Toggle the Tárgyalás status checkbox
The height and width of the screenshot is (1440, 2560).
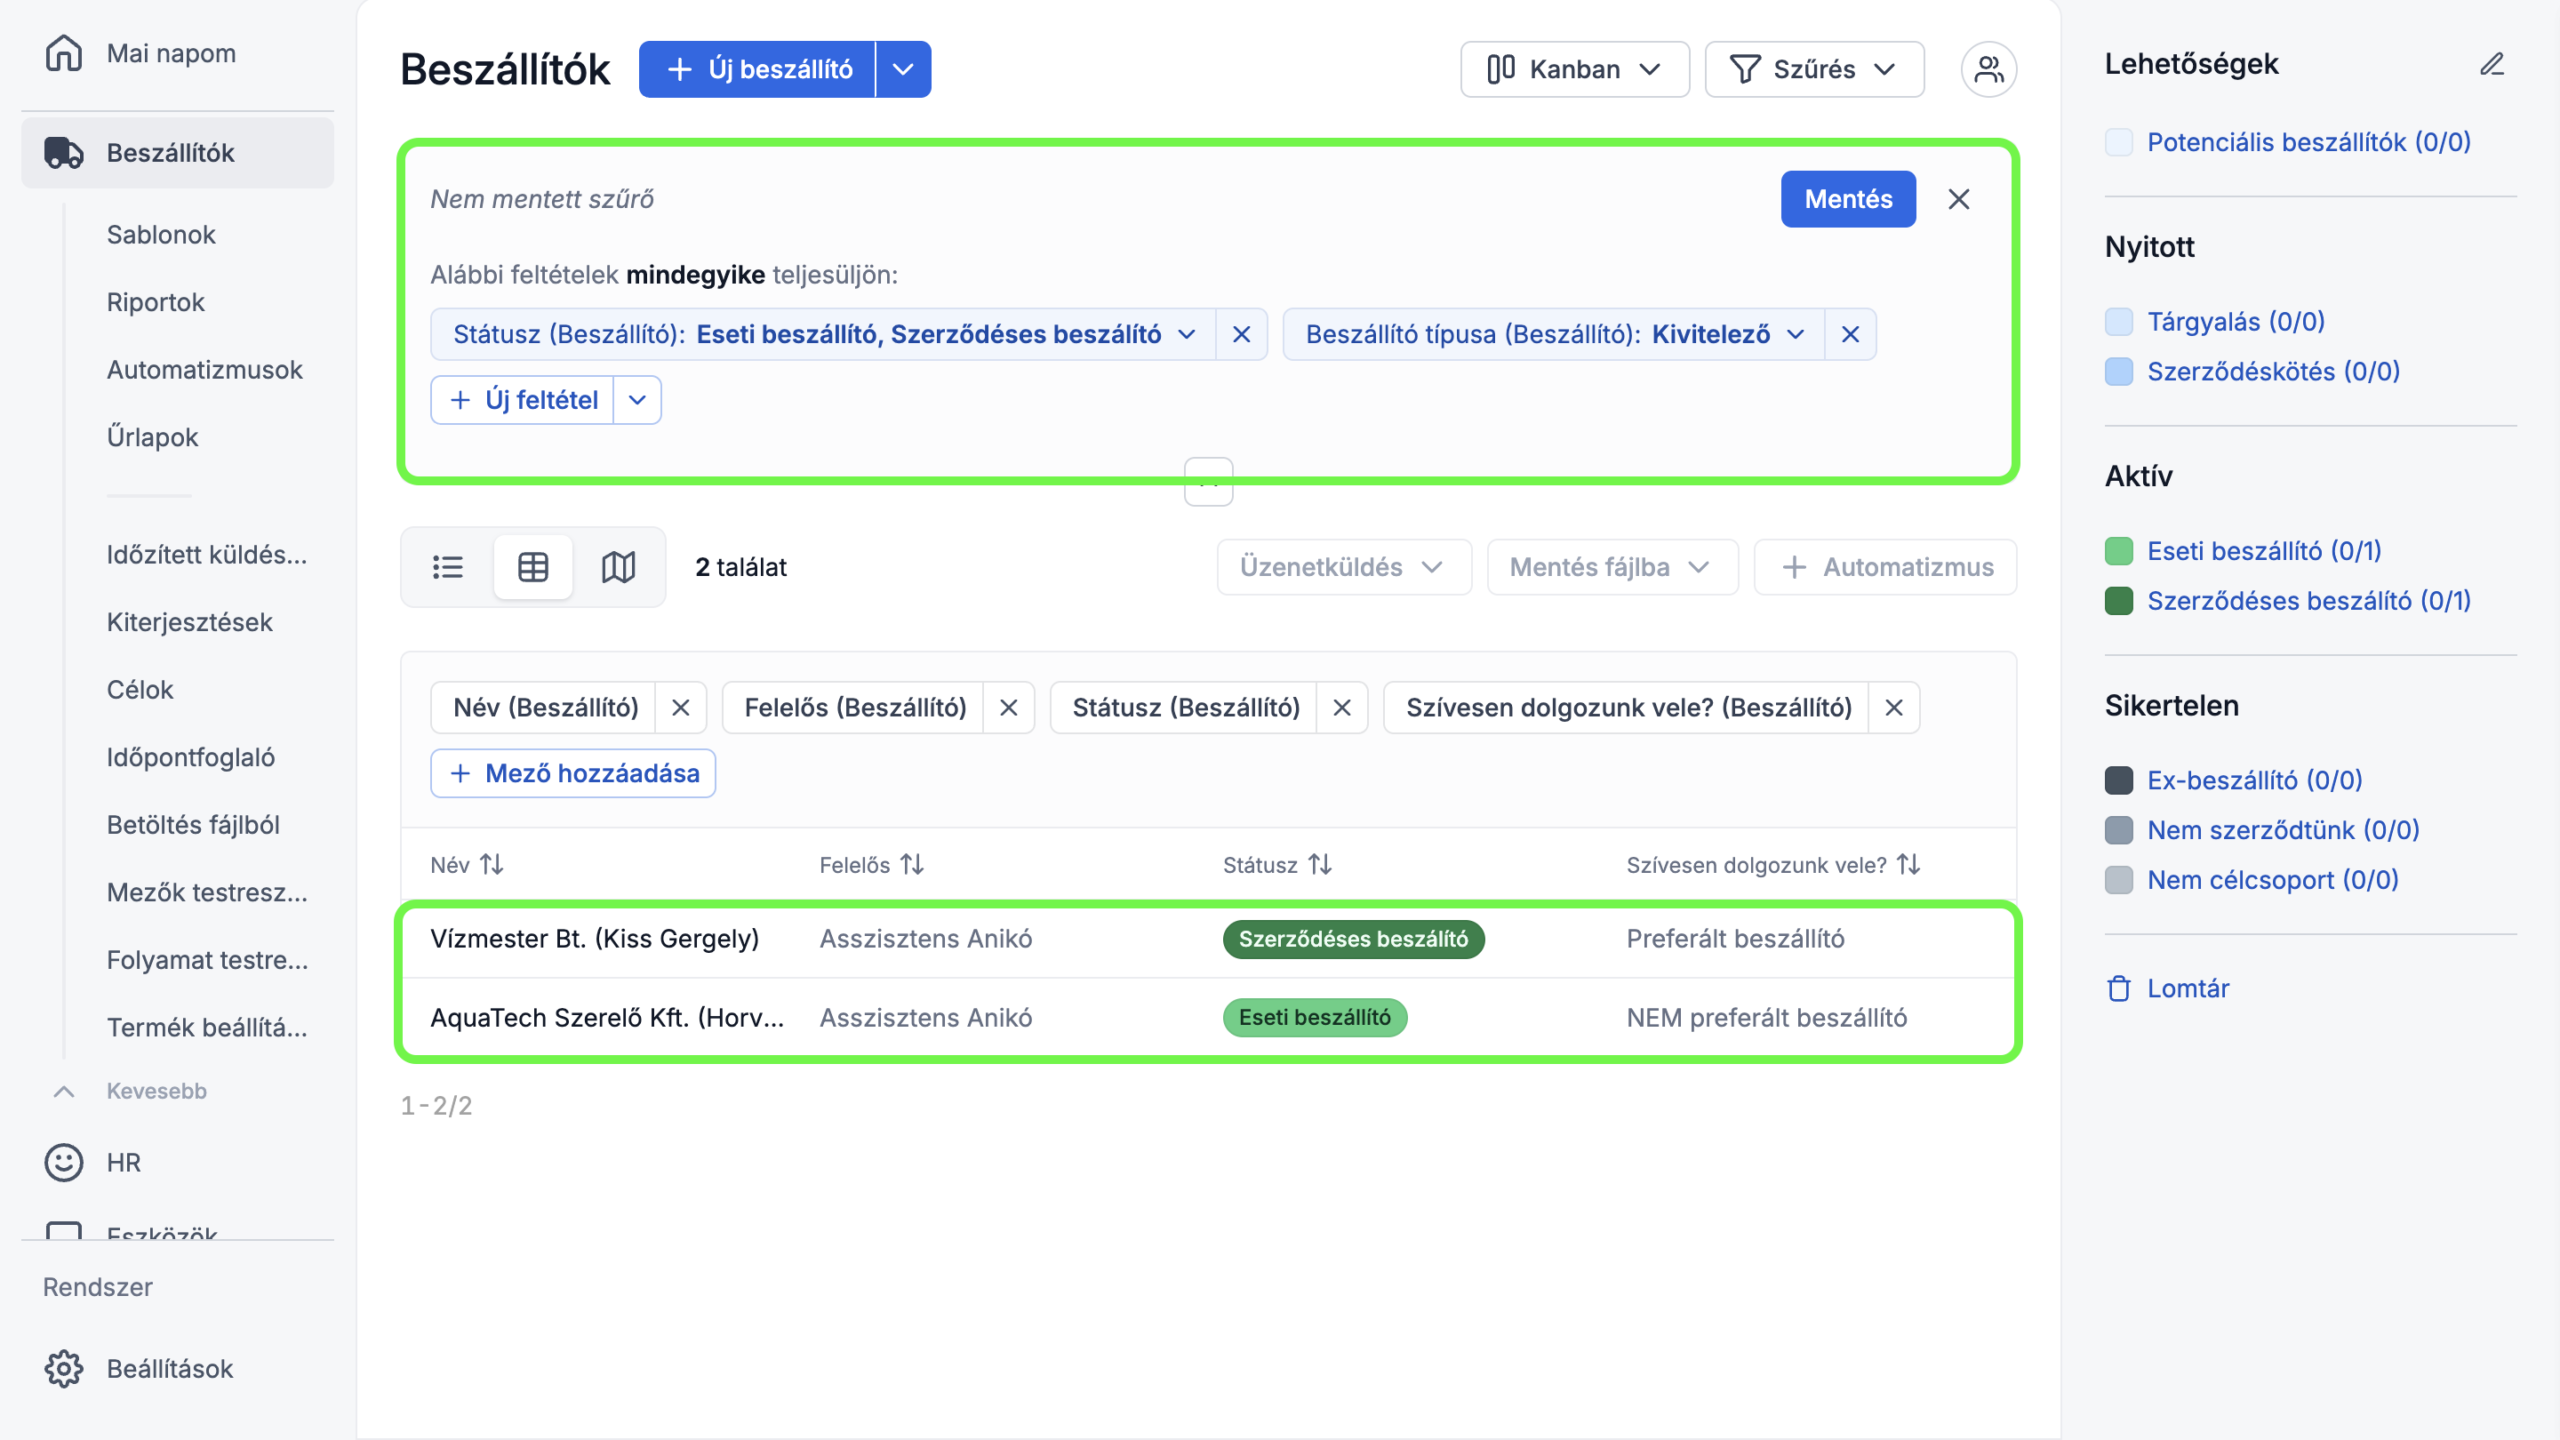coord(2118,322)
